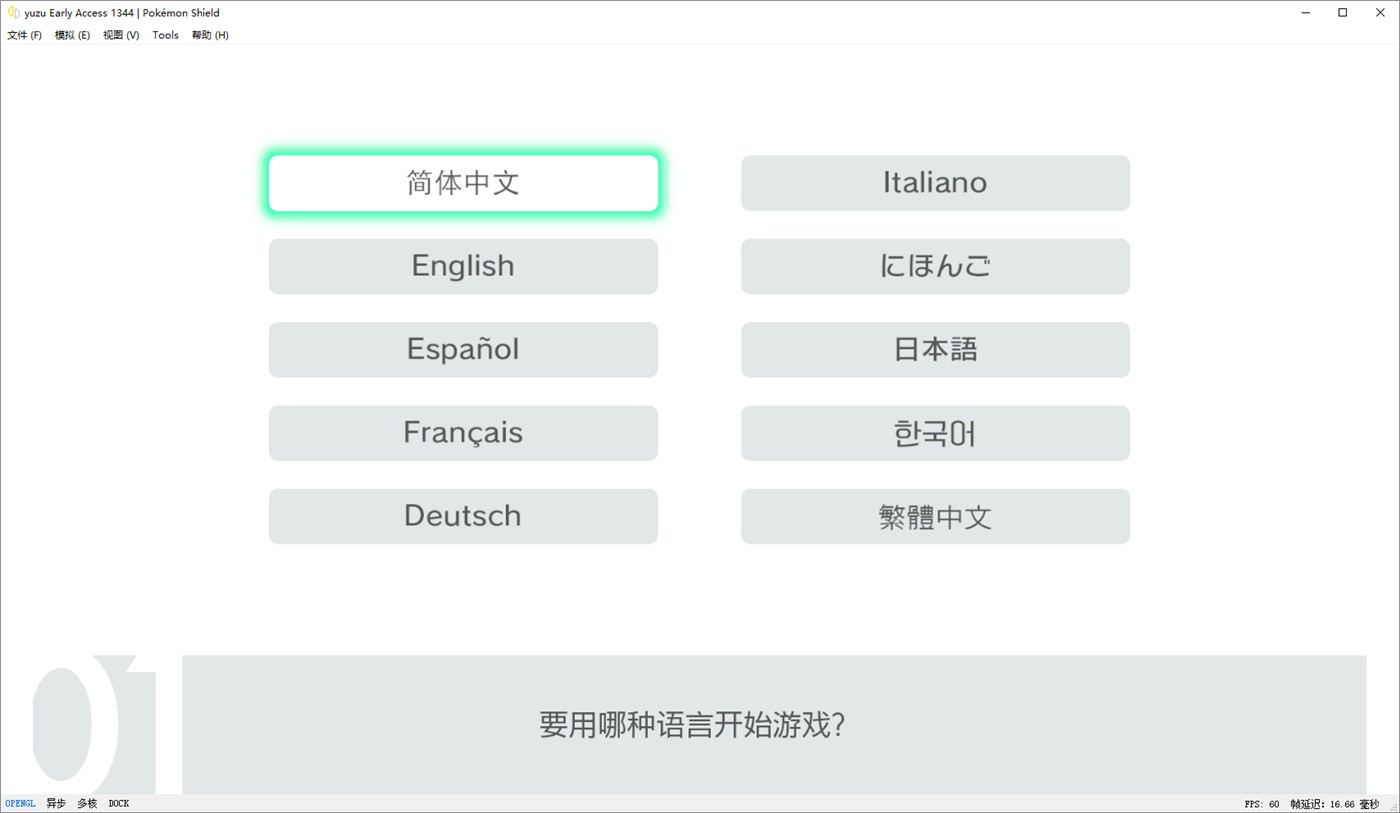Image resolution: width=1400 pixels, height=813 pixels.
Task: Select Français language option
Action: 463,433
